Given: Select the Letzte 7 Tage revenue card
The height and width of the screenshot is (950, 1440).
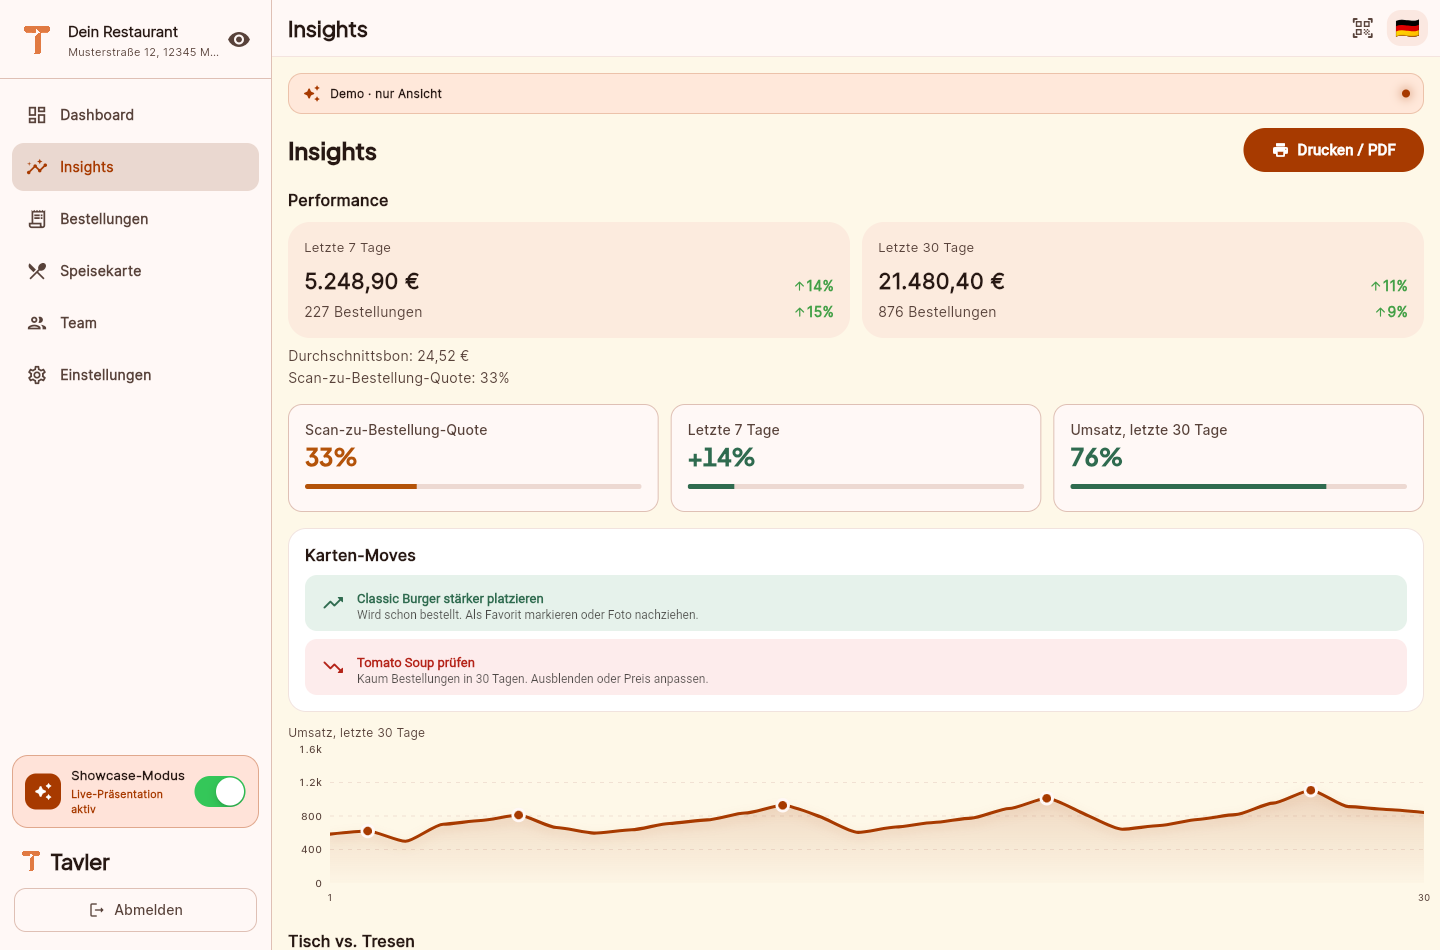Looking at the screenshot, I should click(569, 280).
